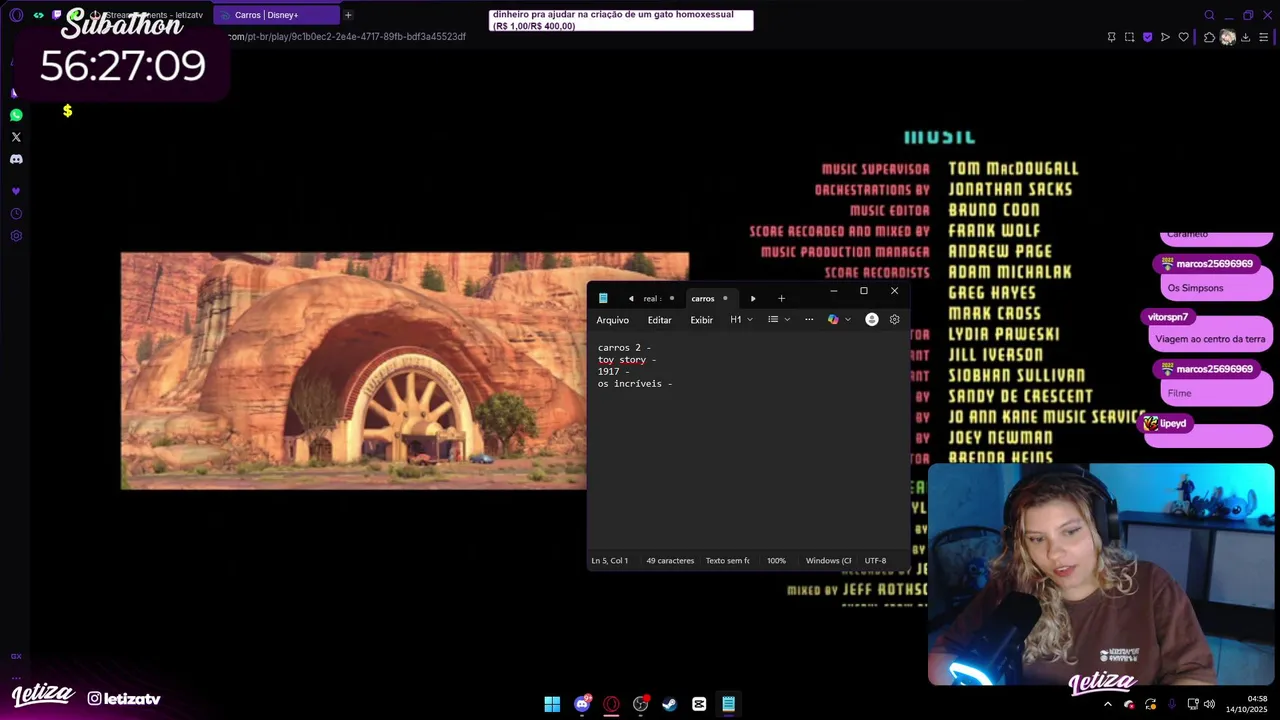Click the Notepad app icon in title bar

[603, 298]
